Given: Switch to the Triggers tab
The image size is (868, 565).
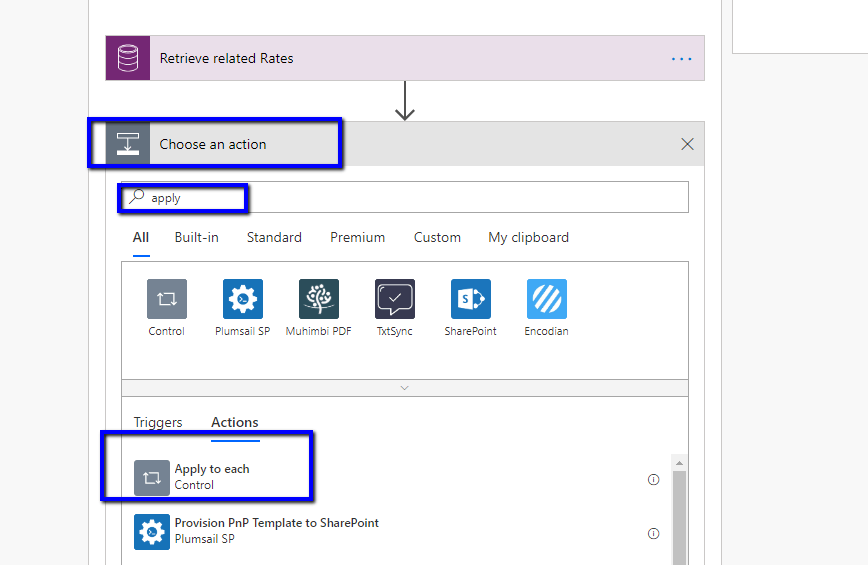Looking at the screenshot, I should (158, 422).
